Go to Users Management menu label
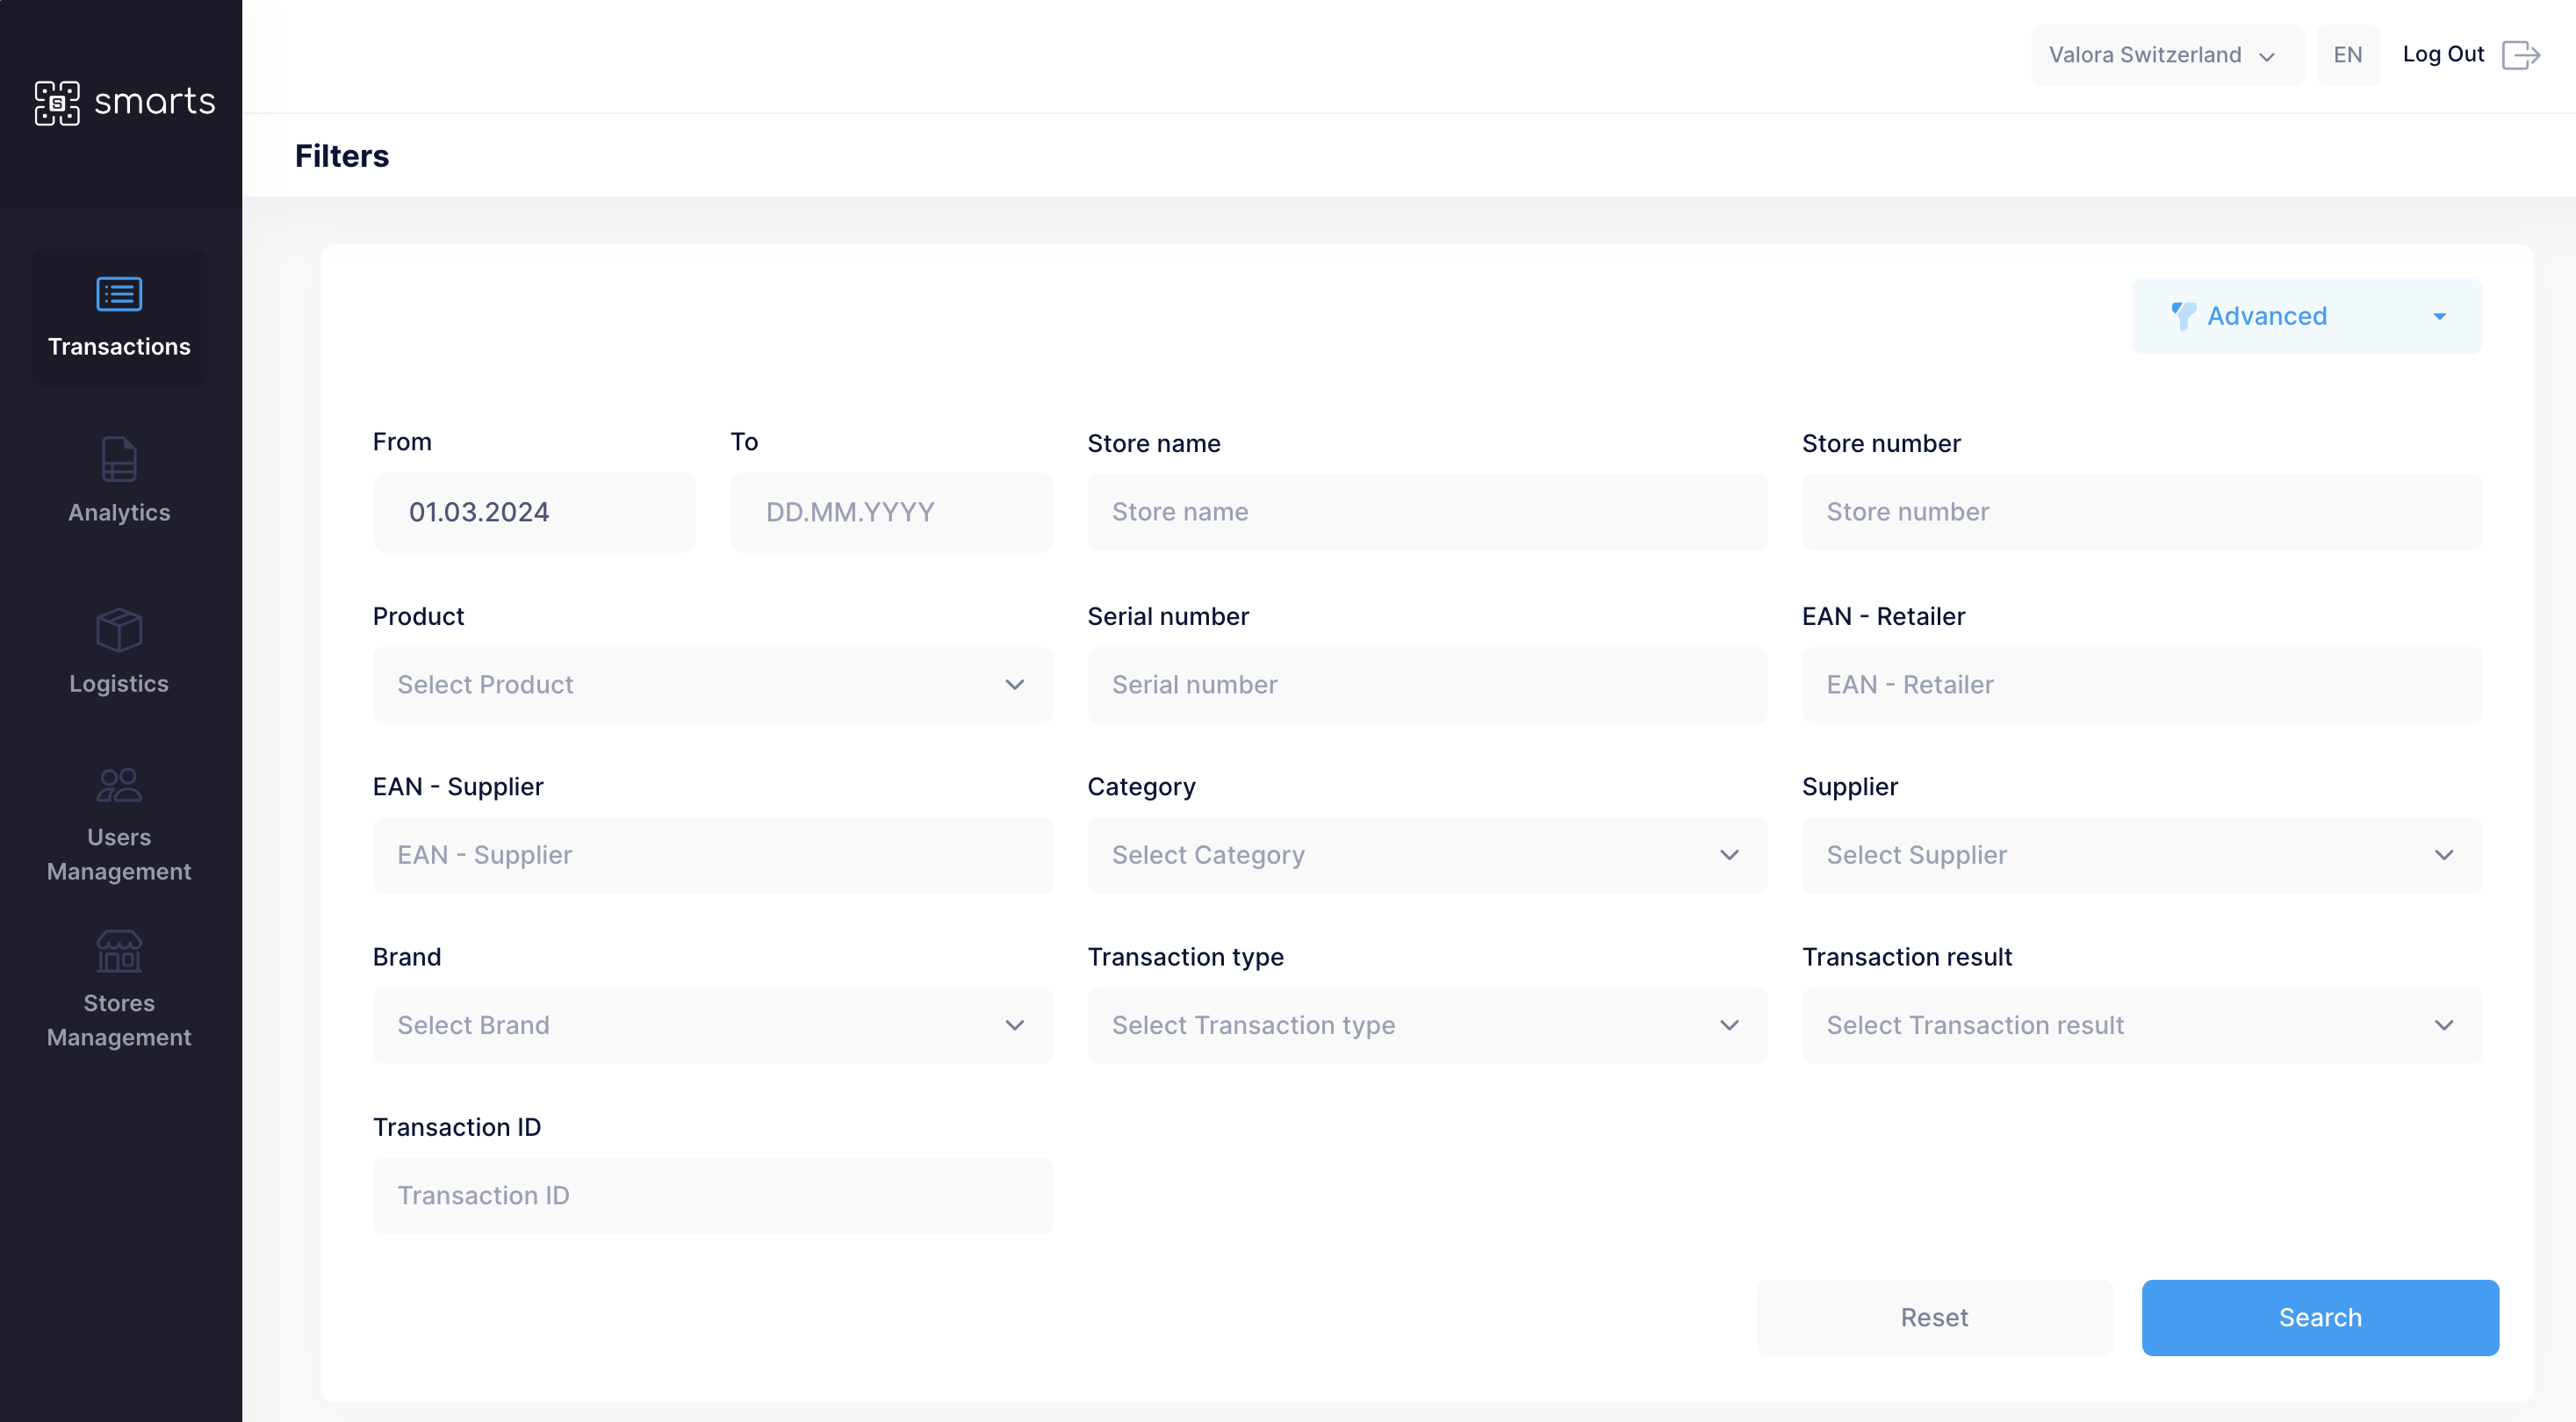 coord(119,854)
